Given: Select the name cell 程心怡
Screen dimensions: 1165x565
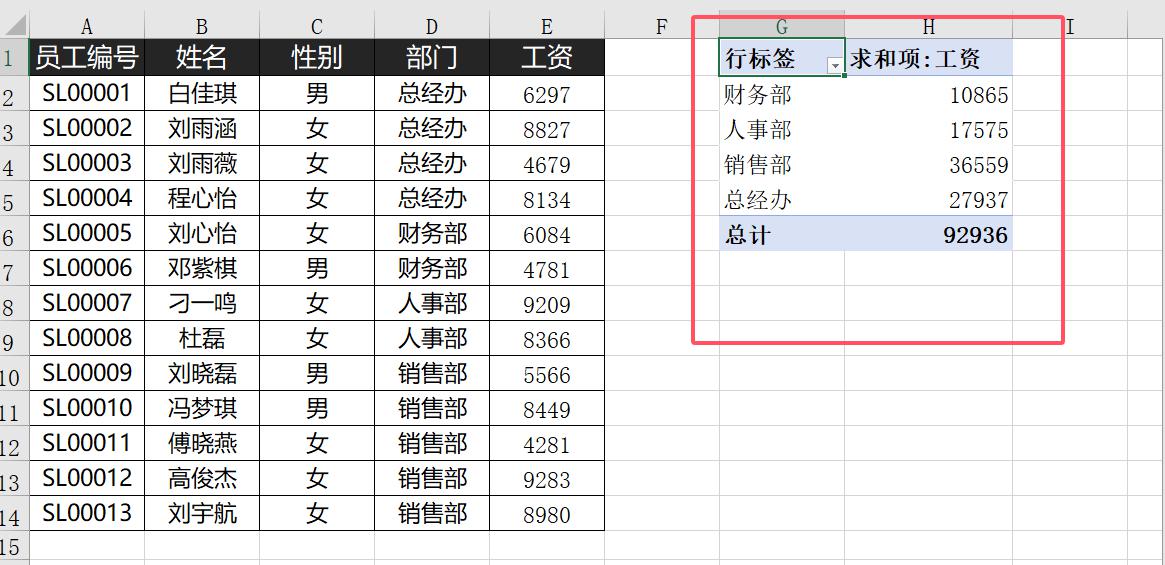Looking at the screenshot, I should [x=201, y=198].
